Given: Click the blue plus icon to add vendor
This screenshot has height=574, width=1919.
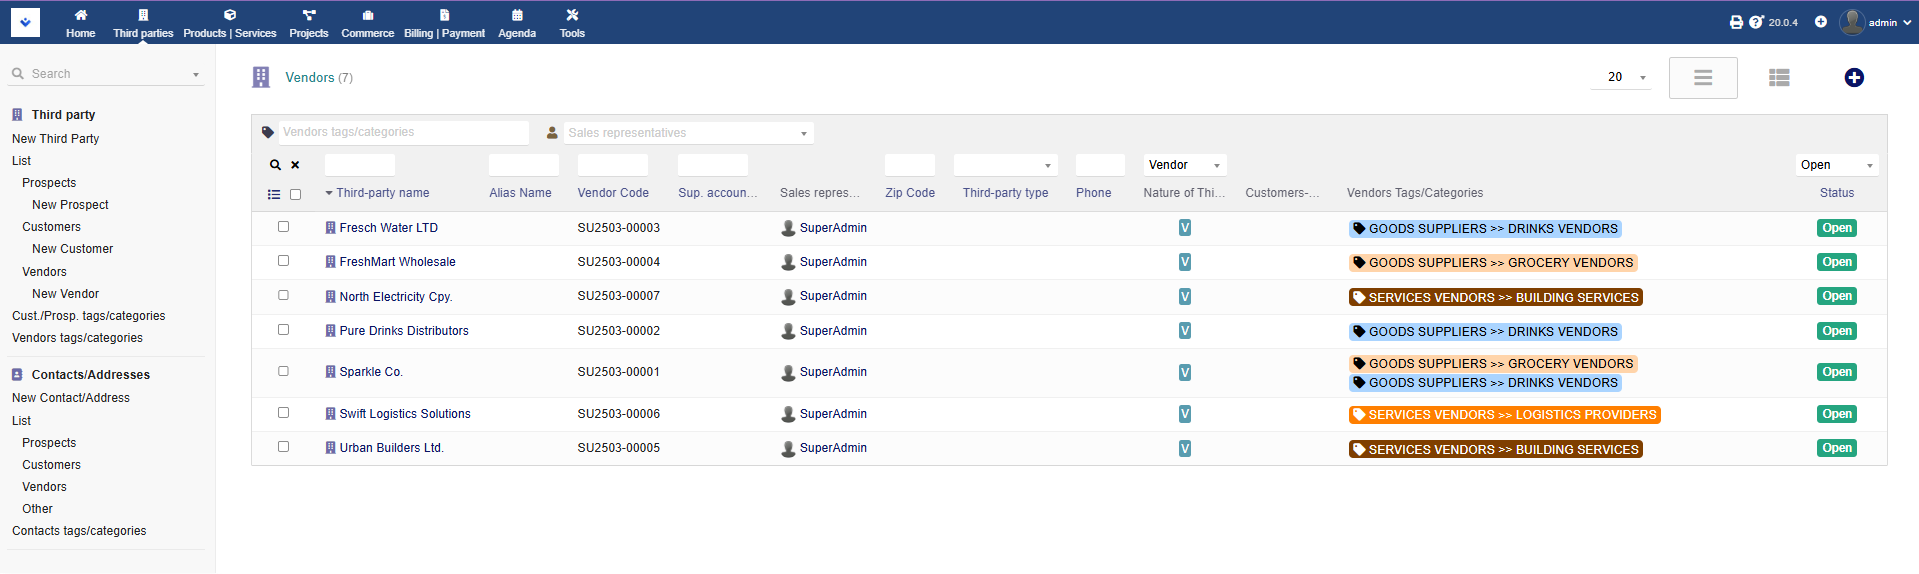Looking at the screenshot, I should pos(1853,78).
